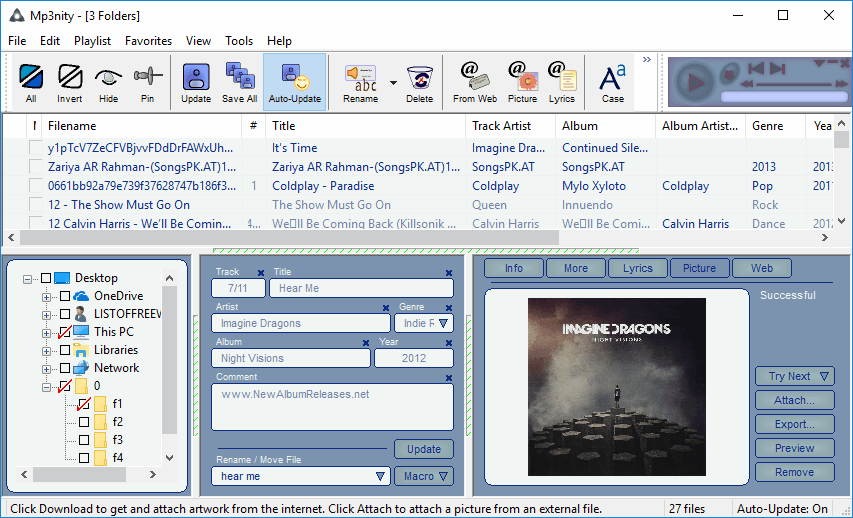Click the Remove button
853x518 pixels.
(795, 472)
